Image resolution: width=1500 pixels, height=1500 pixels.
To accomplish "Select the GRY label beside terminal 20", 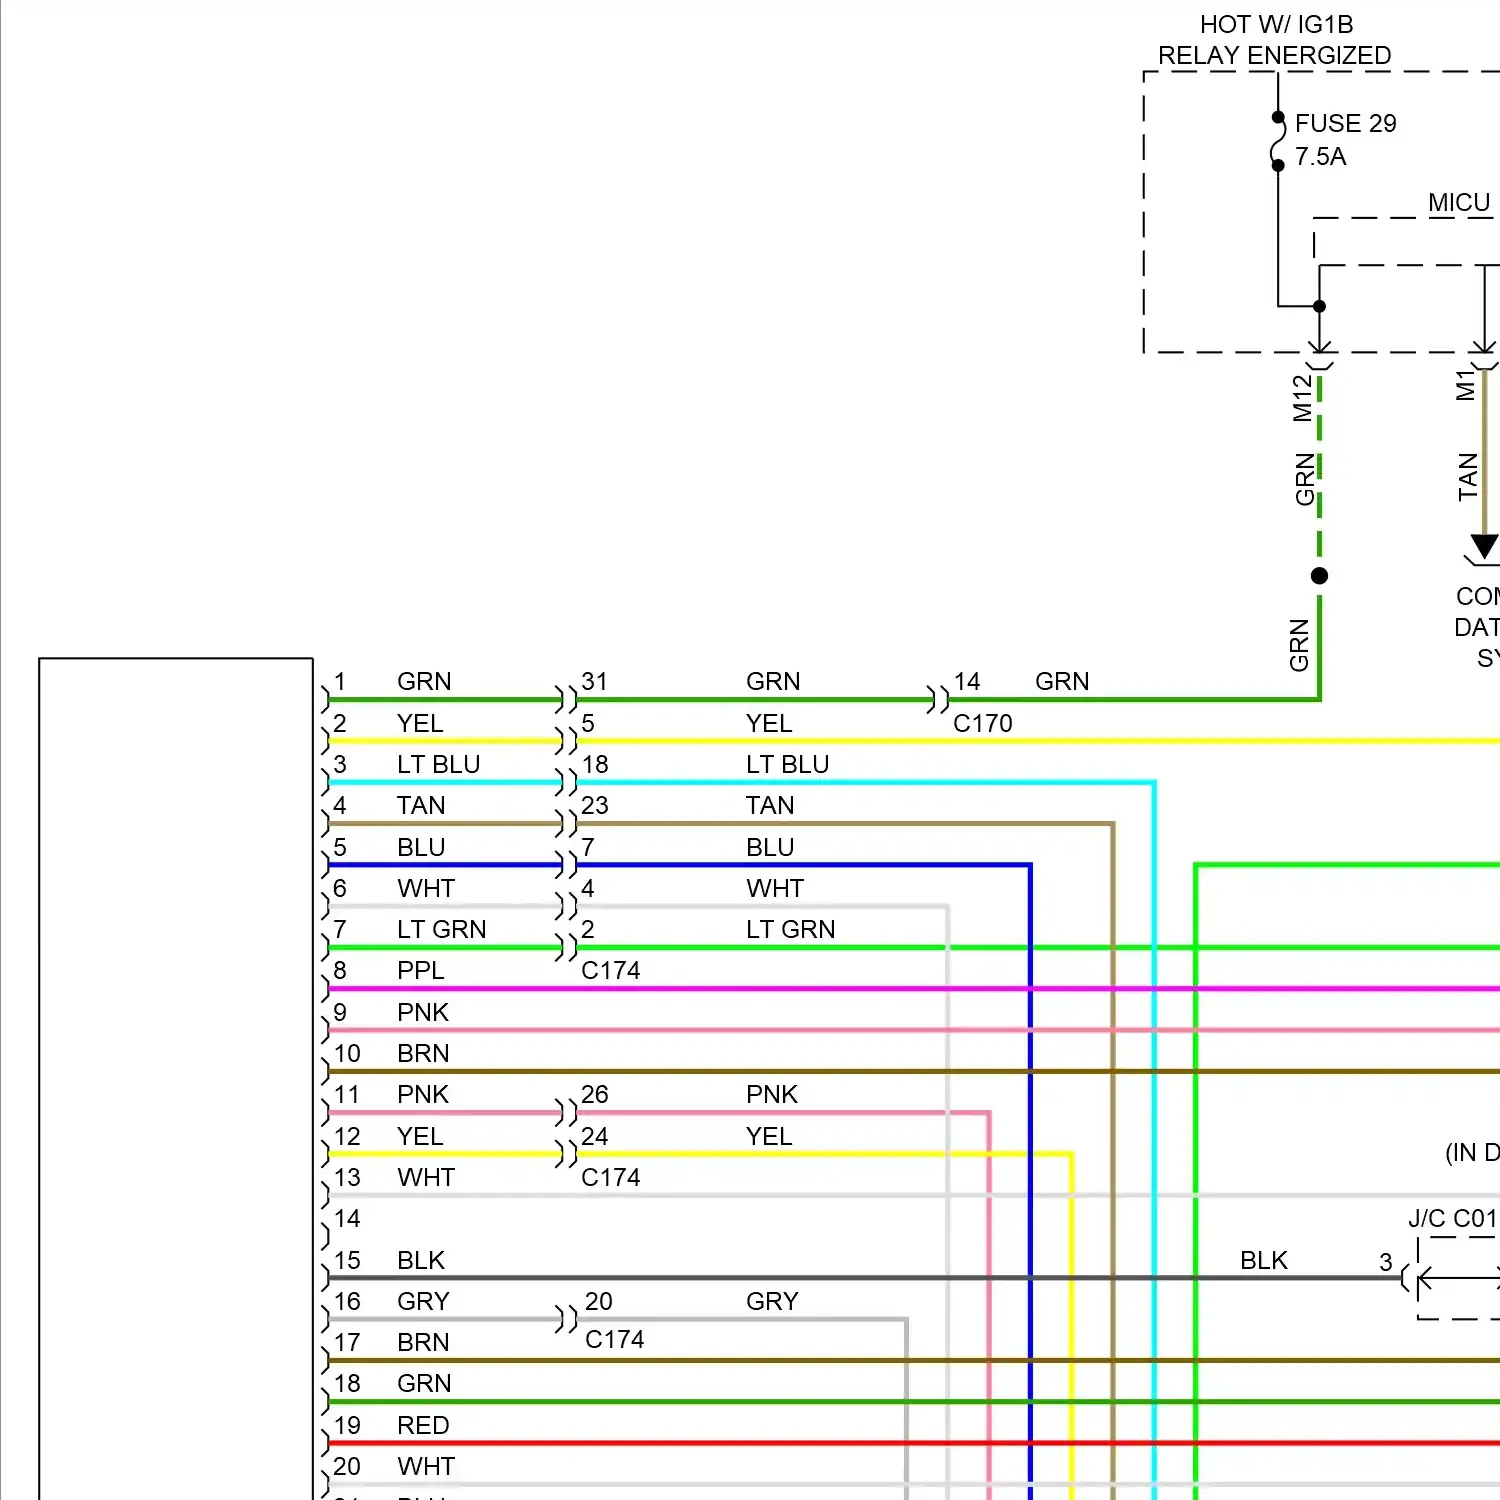I will pos(772,1301).
